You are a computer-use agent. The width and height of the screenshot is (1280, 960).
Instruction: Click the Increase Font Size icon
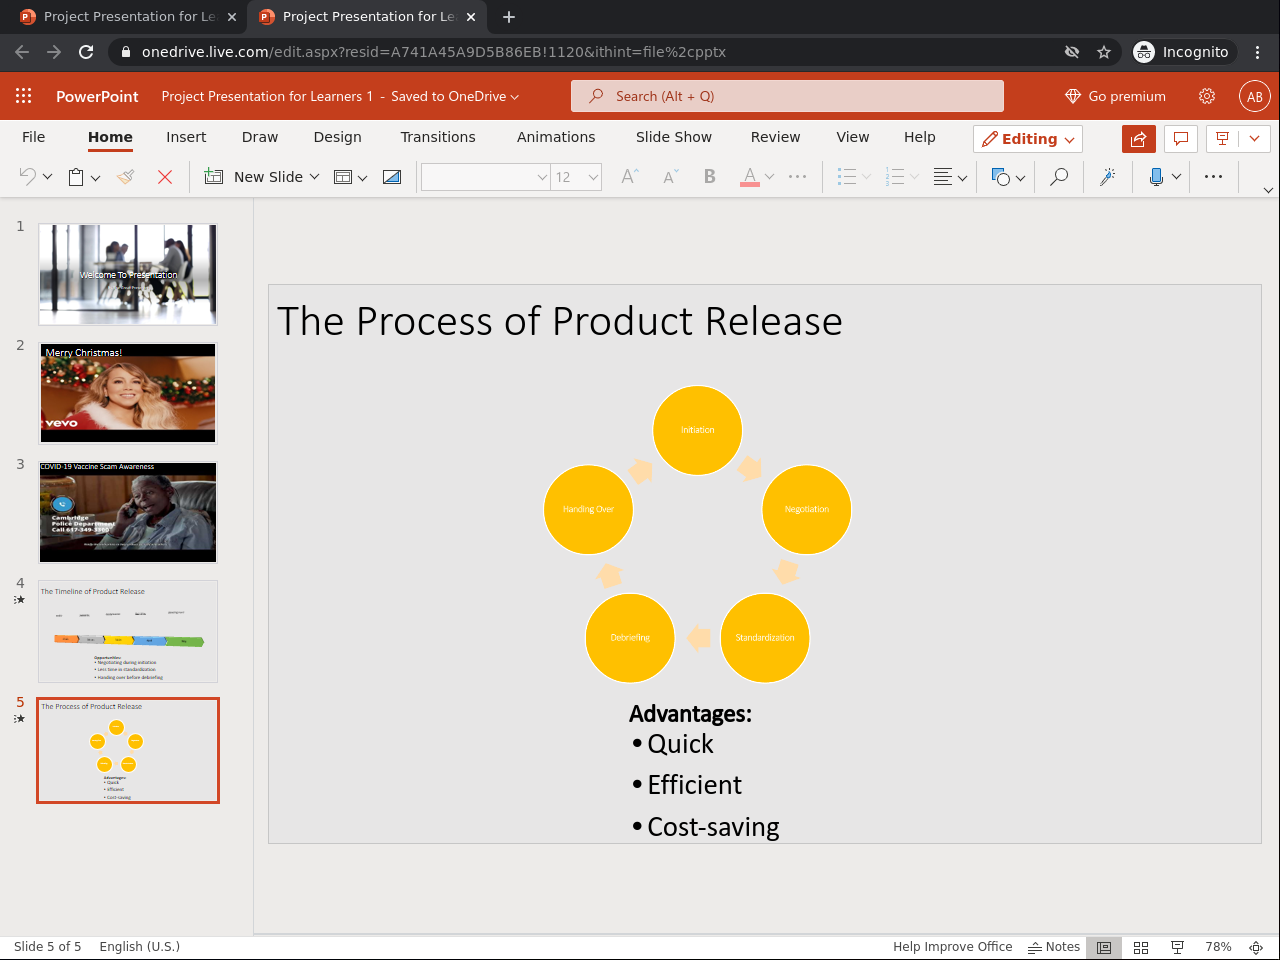[x=630, y=177]
